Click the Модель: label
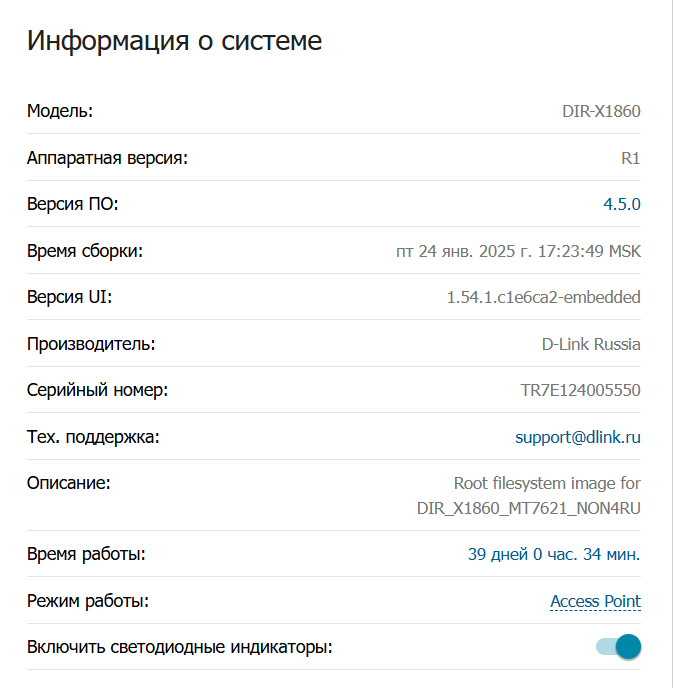The height and width of the screenshot is (688, 673). point(60,111)
